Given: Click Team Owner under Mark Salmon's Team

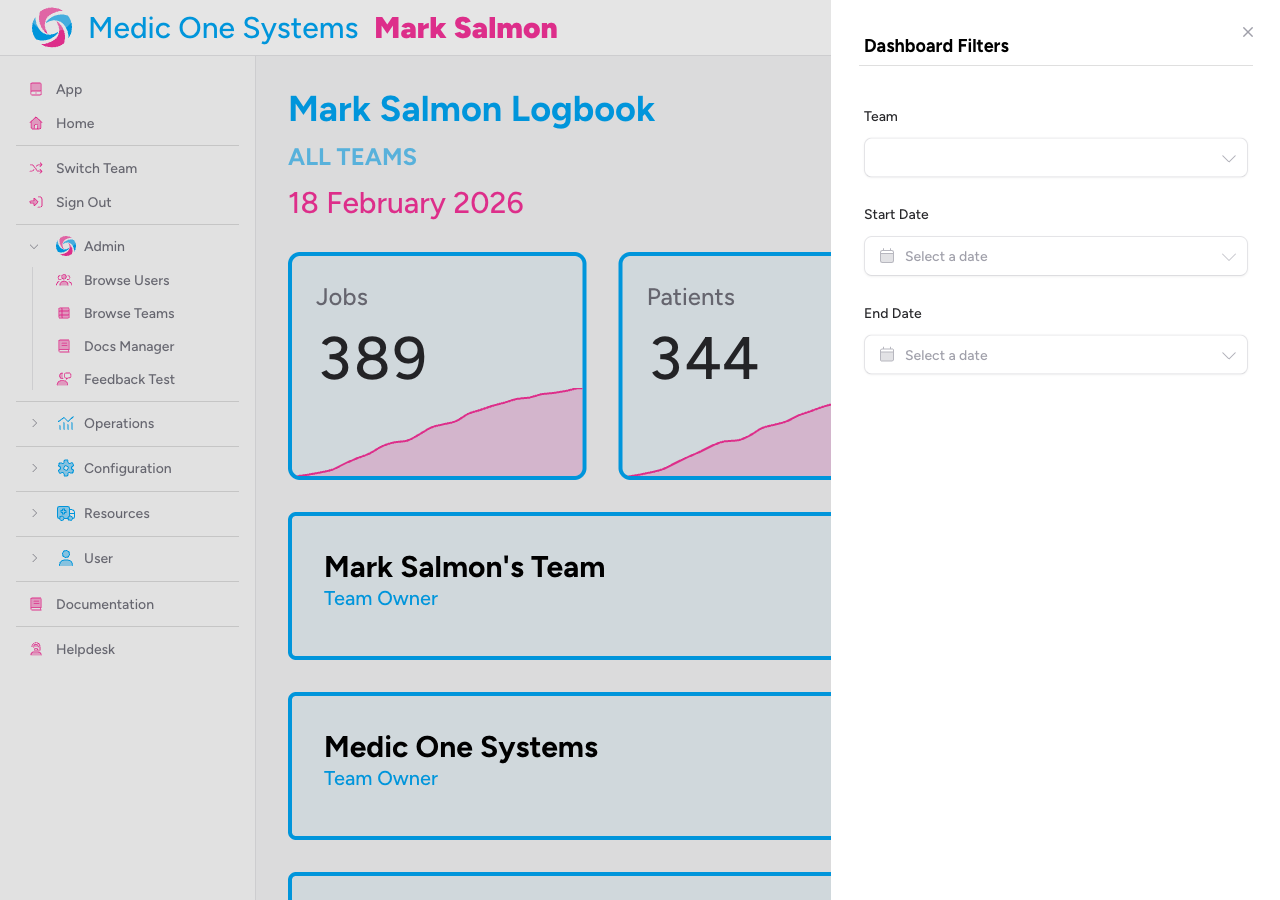Looking at the screenshot, I should click(381, 598).
